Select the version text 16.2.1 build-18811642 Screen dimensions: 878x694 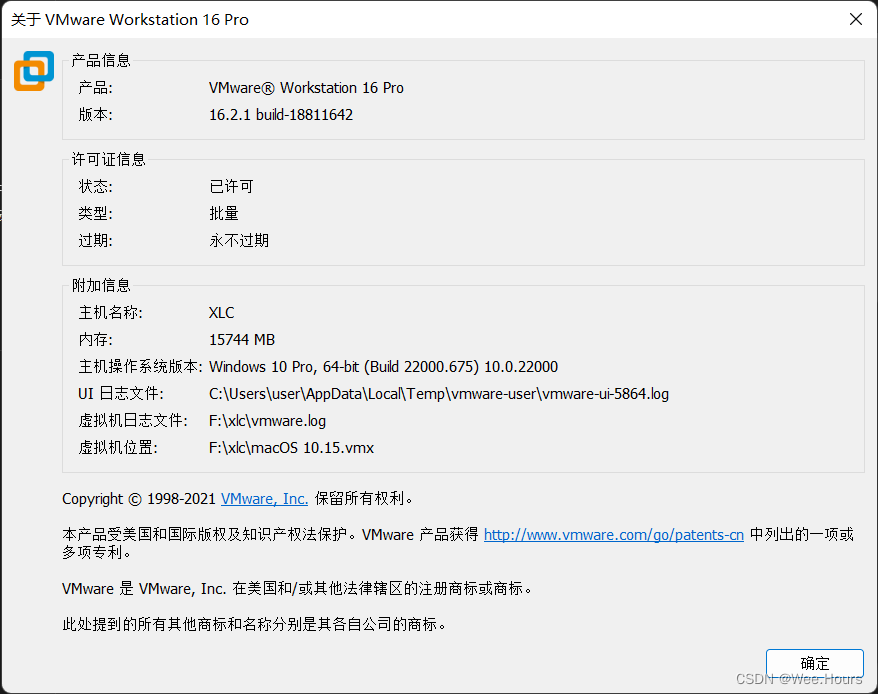click(281, 115)
